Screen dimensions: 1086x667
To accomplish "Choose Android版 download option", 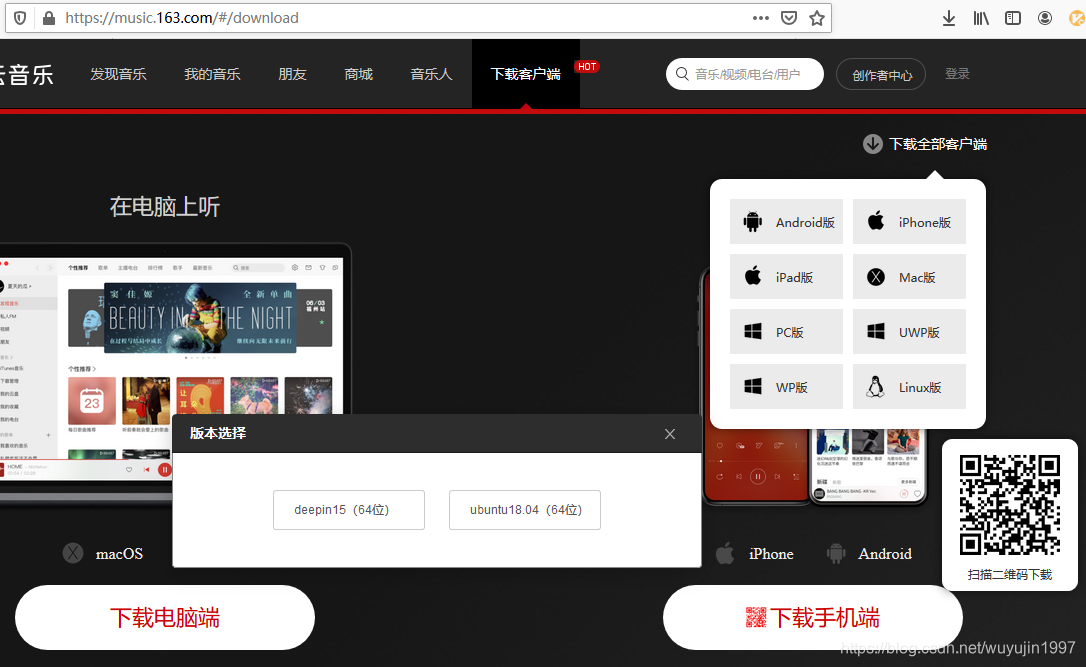I will click(786, 222).
